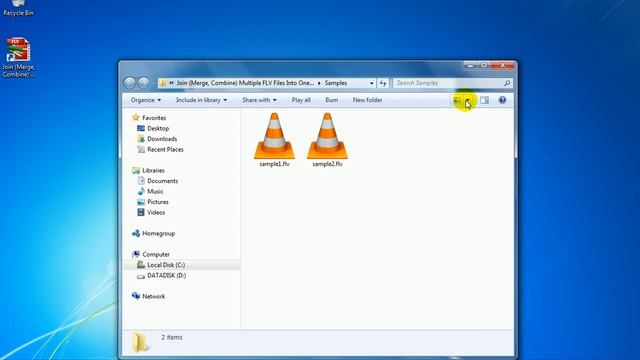Open the Share with menu
The image size is (640, 360).
click(x=259, y=100)
